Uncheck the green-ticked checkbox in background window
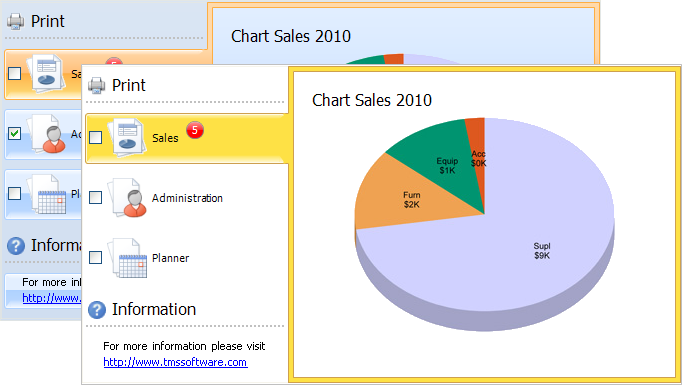The height and width of the screenshot is (385, 682). click(x=14, y=133)
